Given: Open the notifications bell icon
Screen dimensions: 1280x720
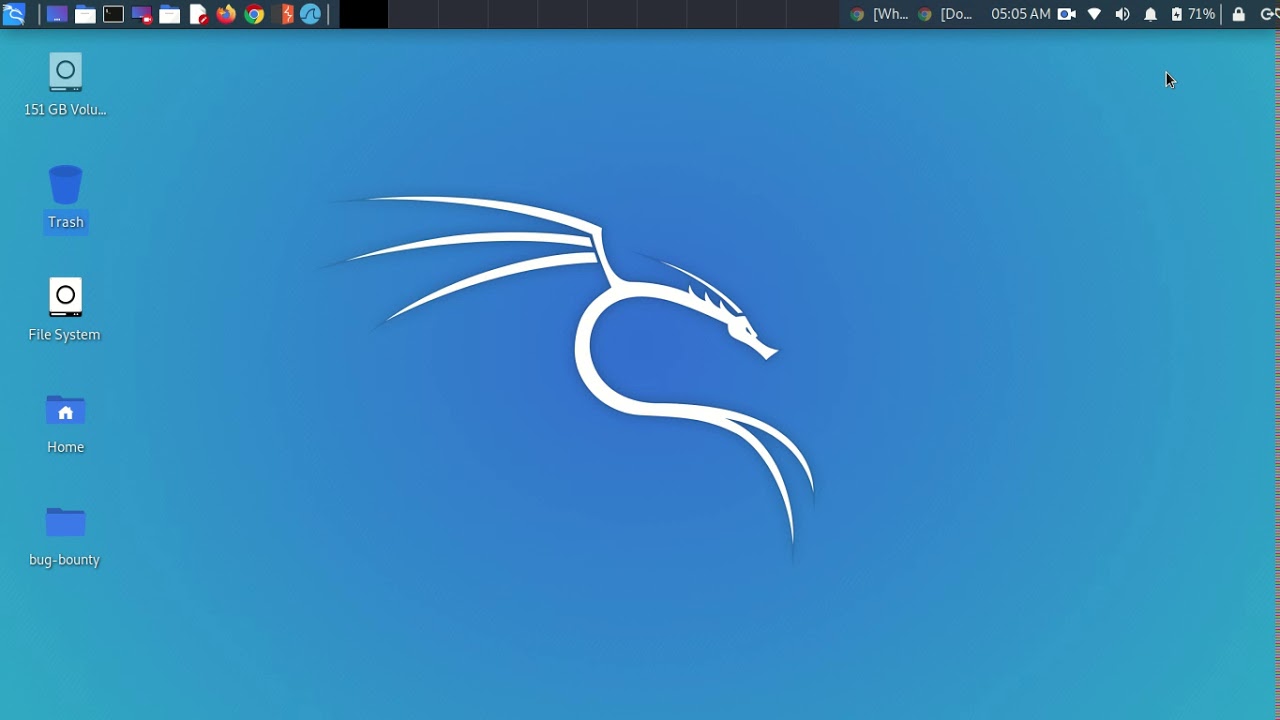Looking at the screenshot, I should coord(1150,14).
